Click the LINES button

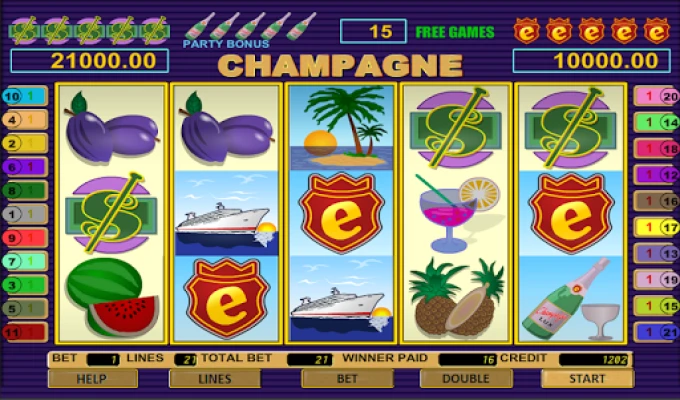(x=215, y=379)
